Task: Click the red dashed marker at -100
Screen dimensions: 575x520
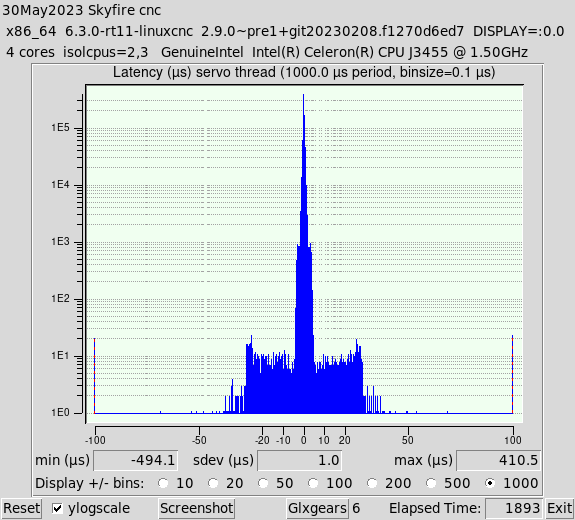Action: (x=95, y=376)
